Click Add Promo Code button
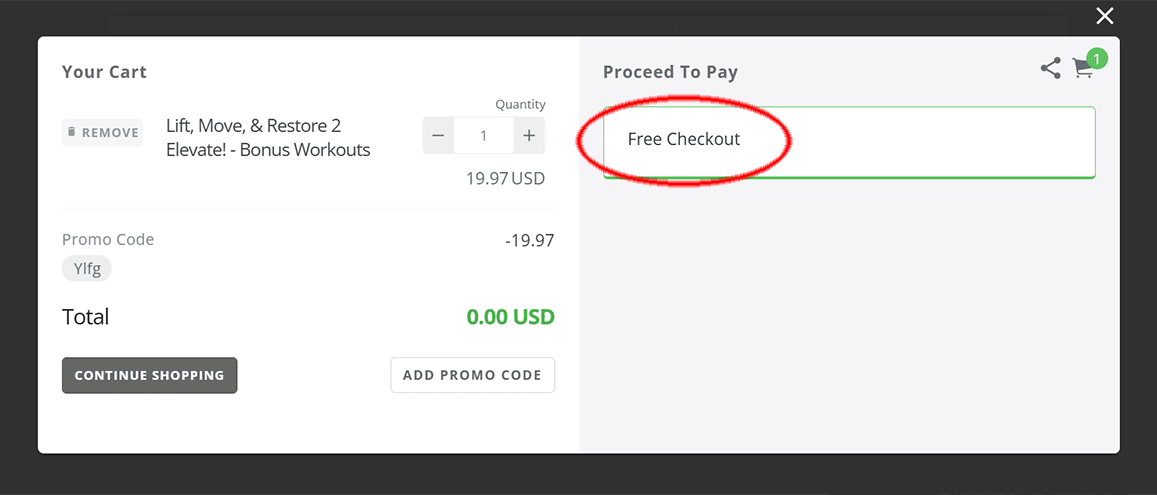The height and width of the screenshot is (495, 1157). [x=472, y=375]
